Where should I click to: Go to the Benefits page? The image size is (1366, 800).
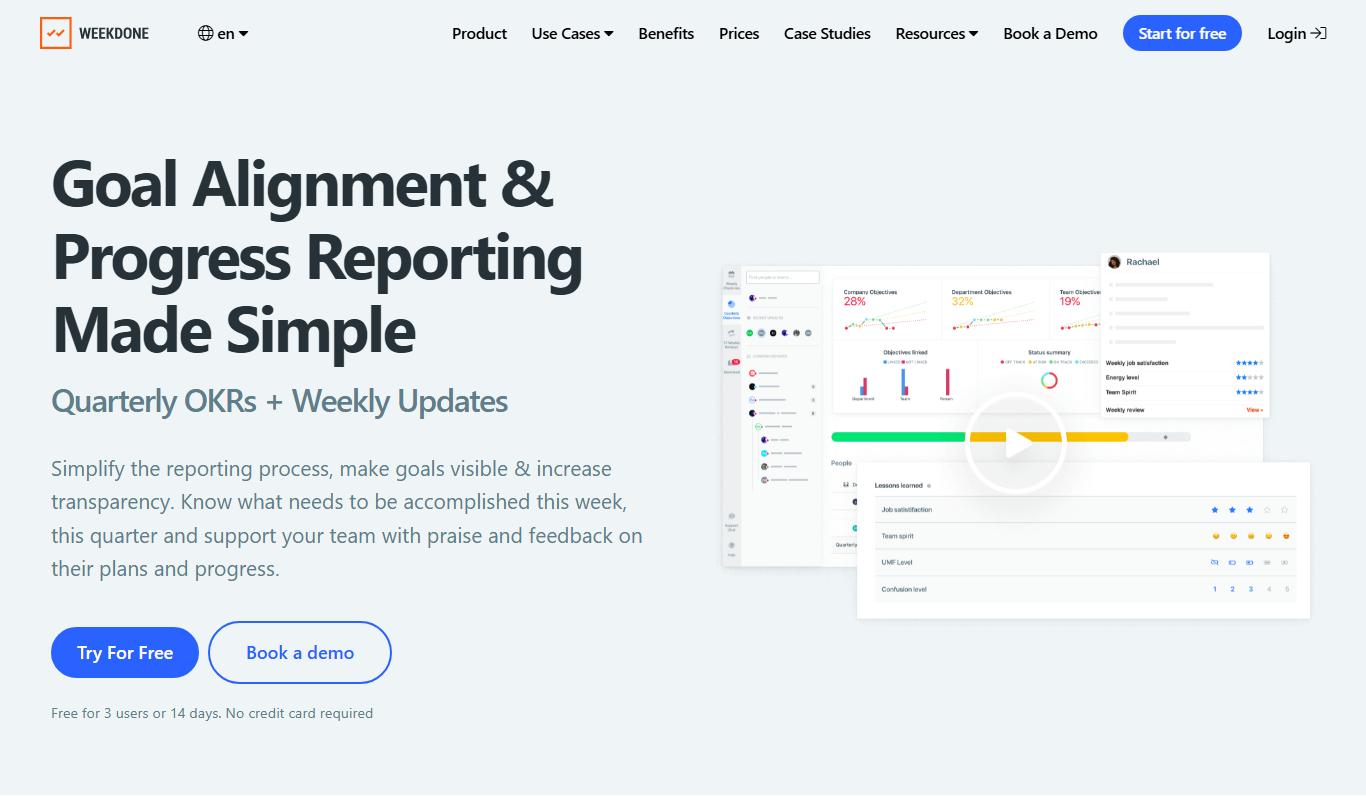coord(666,33)
